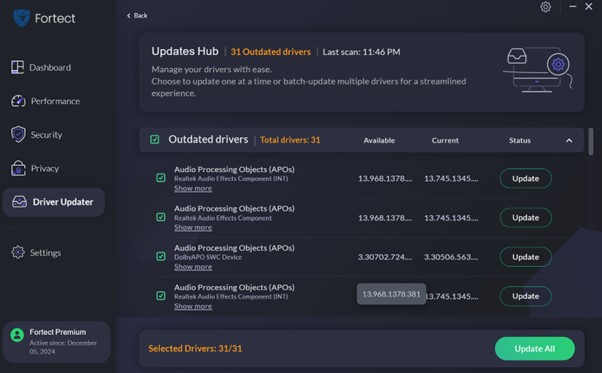Open the top-right gear settings icon

point(546,7)
